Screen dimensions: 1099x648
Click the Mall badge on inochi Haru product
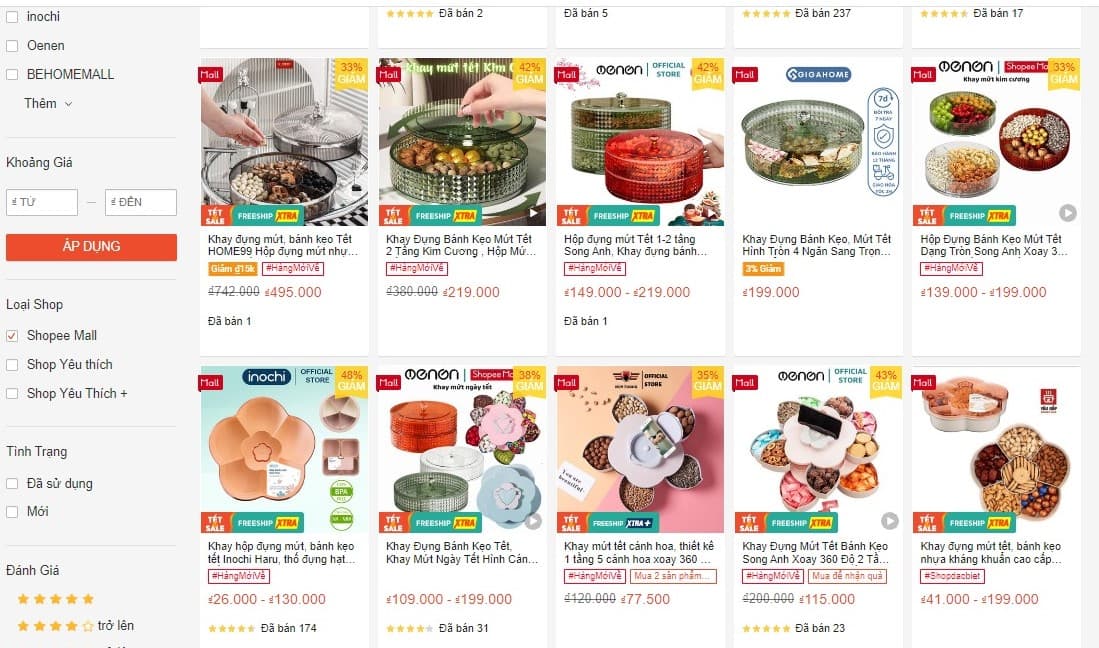210,382
